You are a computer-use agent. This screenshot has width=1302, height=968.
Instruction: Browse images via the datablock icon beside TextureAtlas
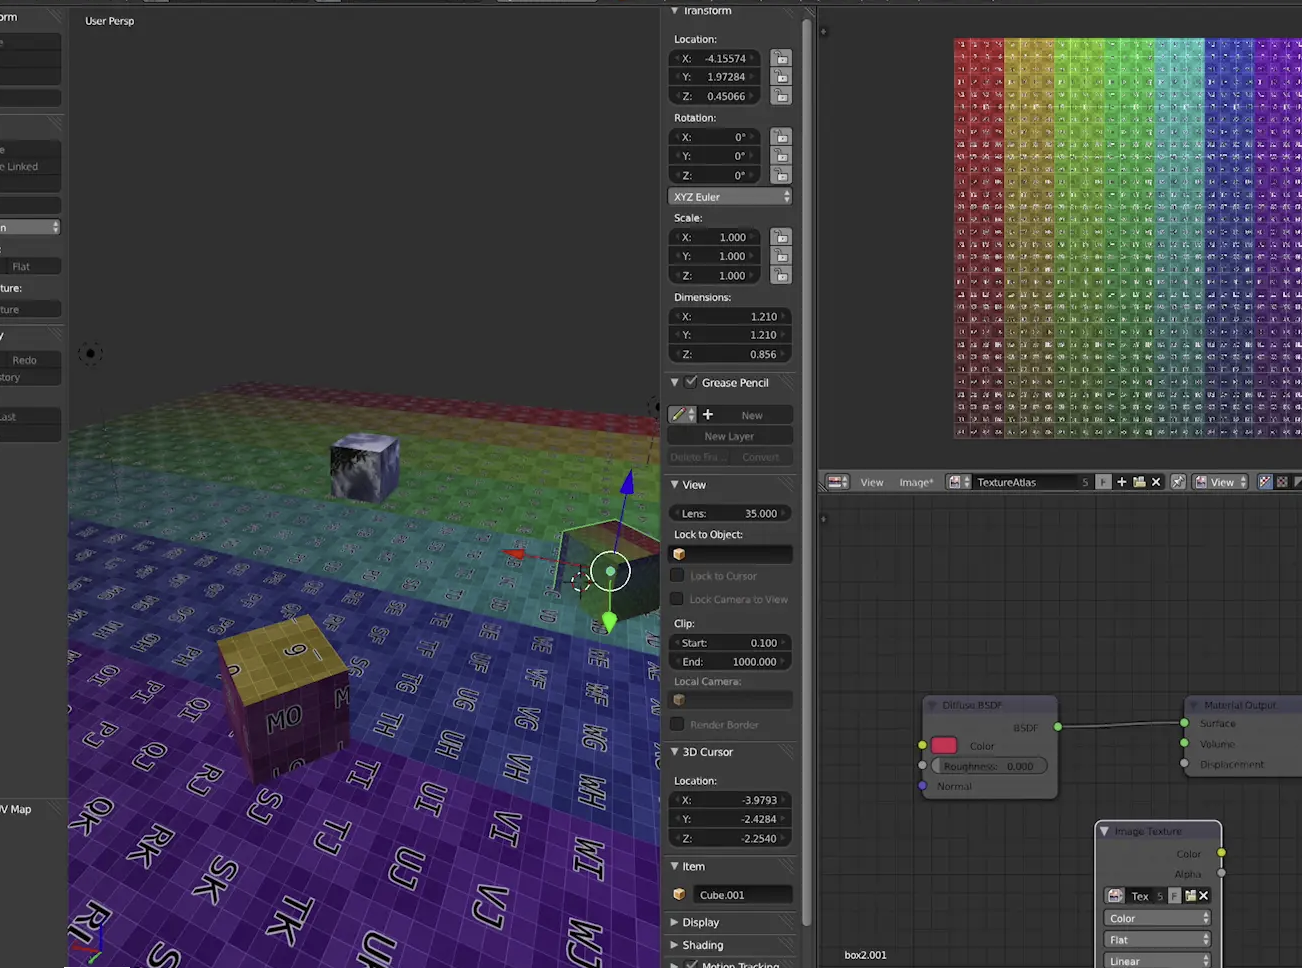pos(956,481)
